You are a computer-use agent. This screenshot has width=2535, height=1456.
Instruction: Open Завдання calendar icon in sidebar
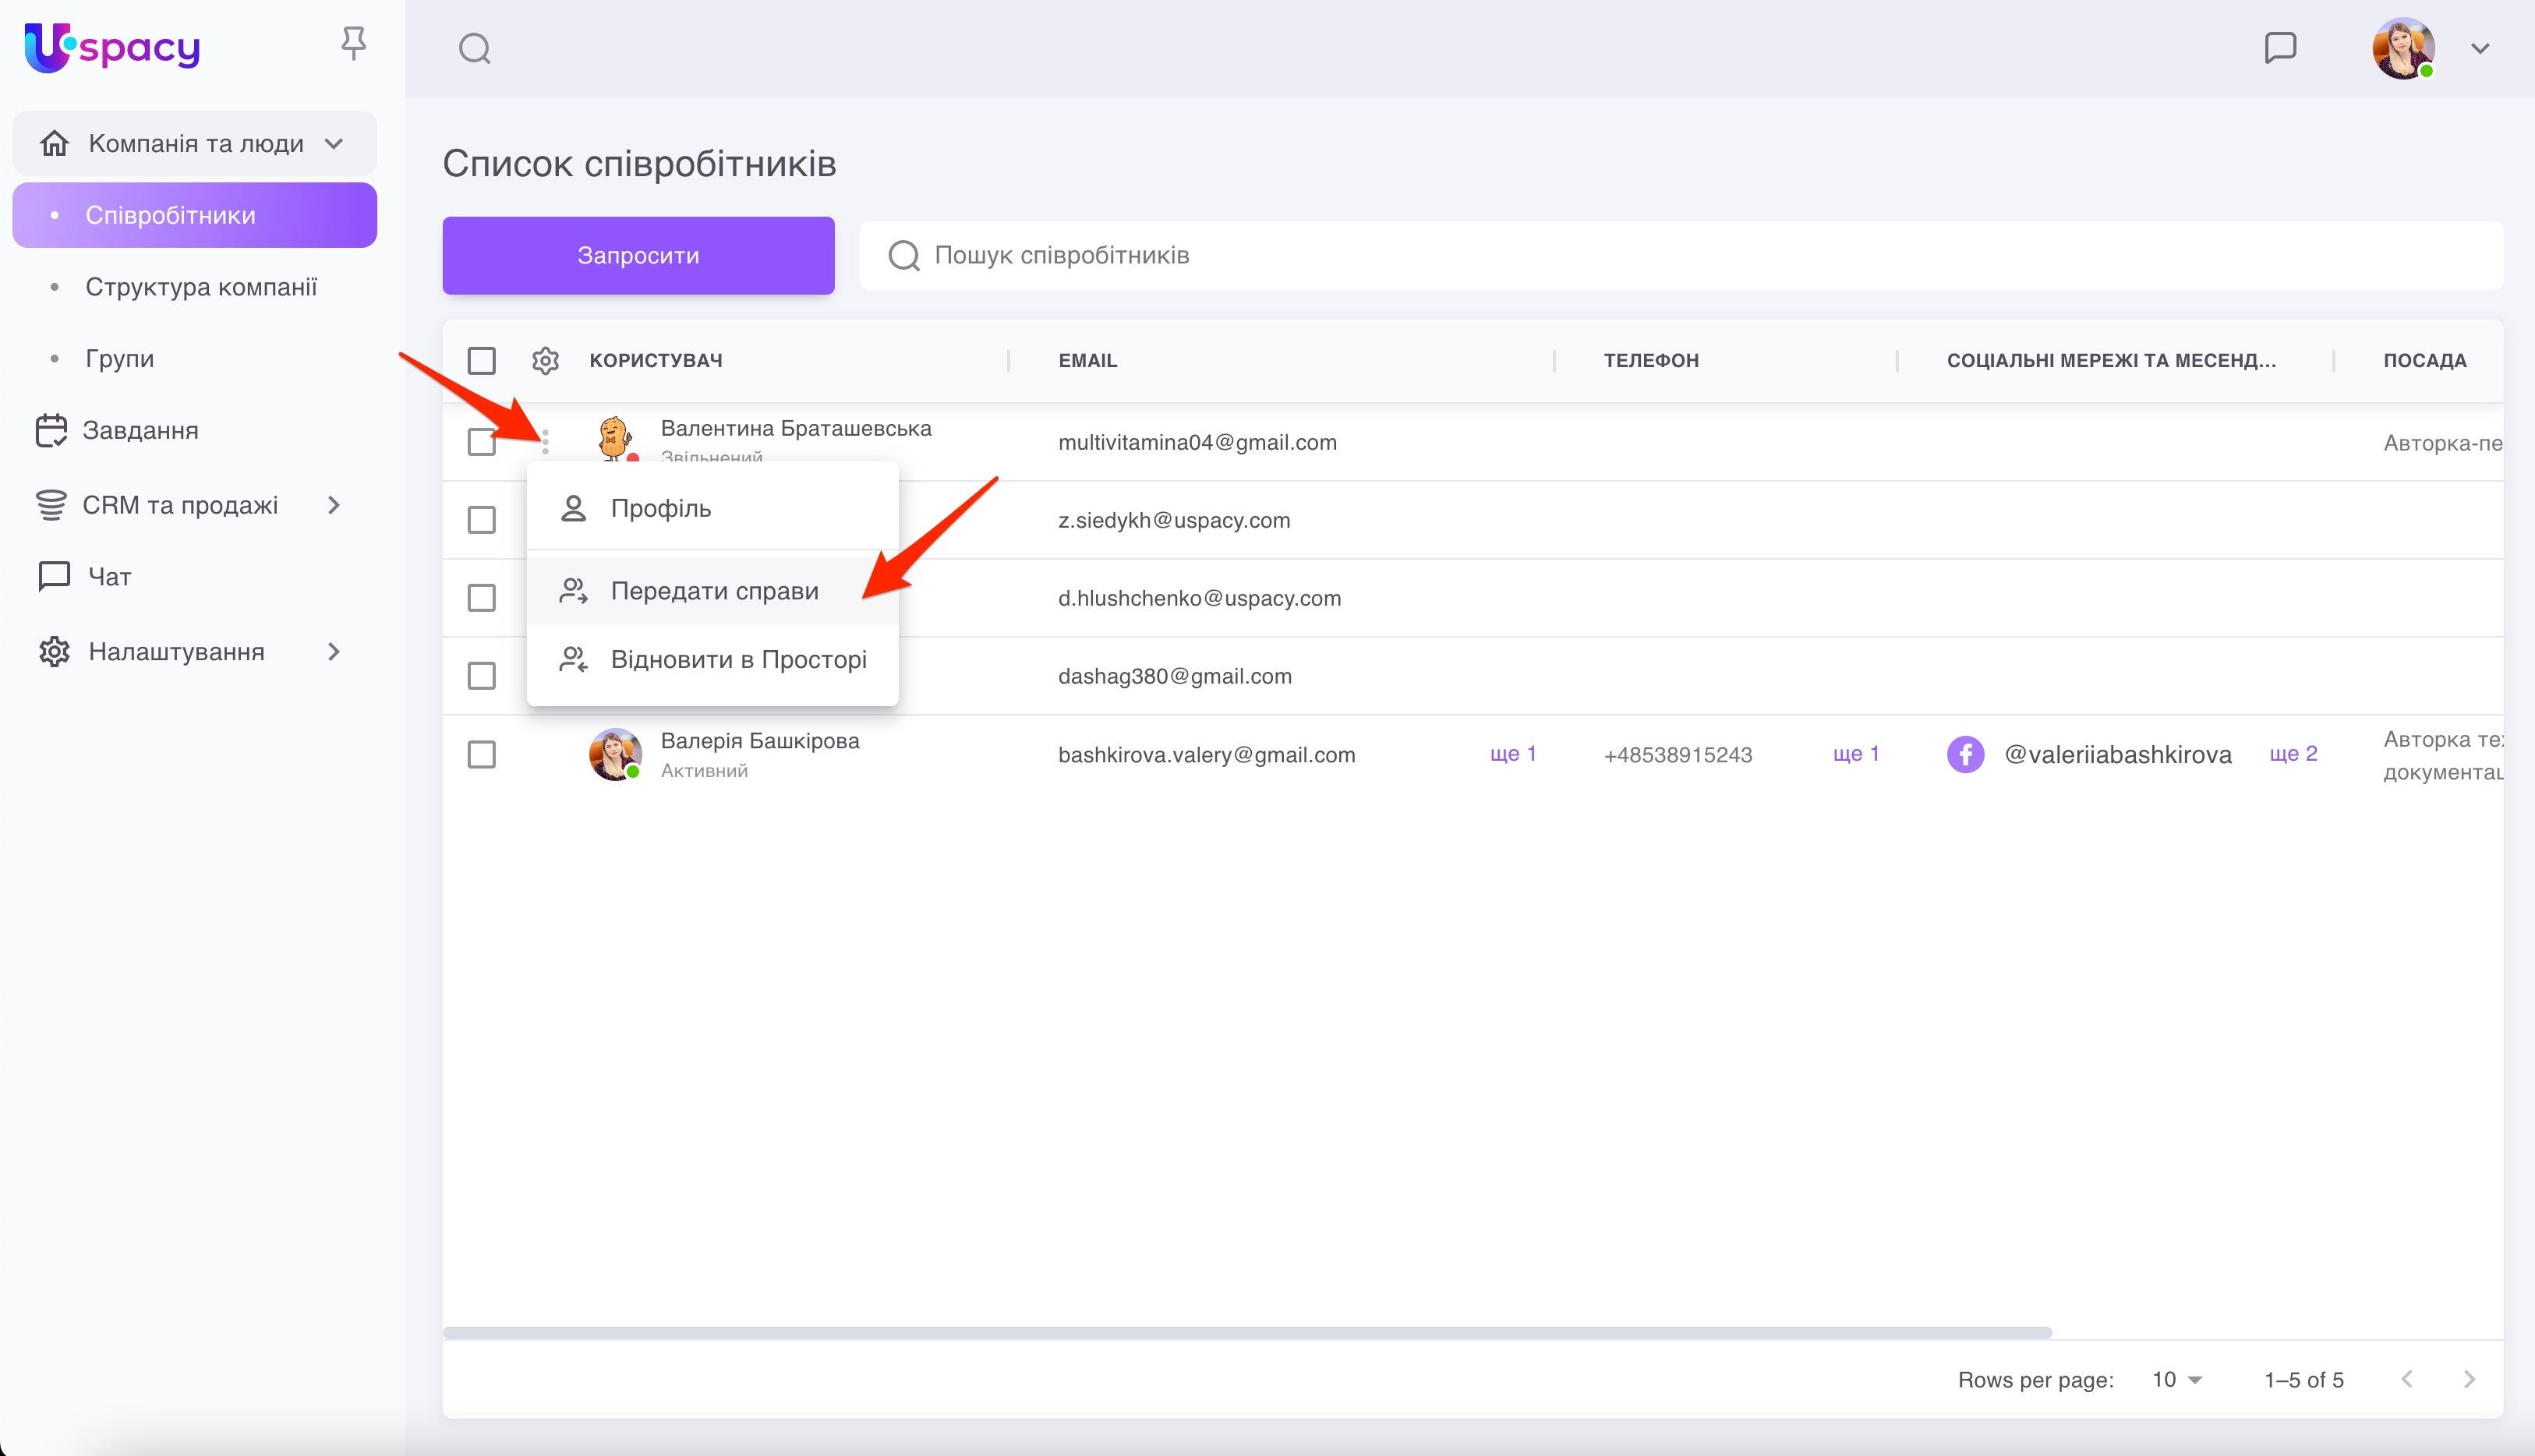51,431
